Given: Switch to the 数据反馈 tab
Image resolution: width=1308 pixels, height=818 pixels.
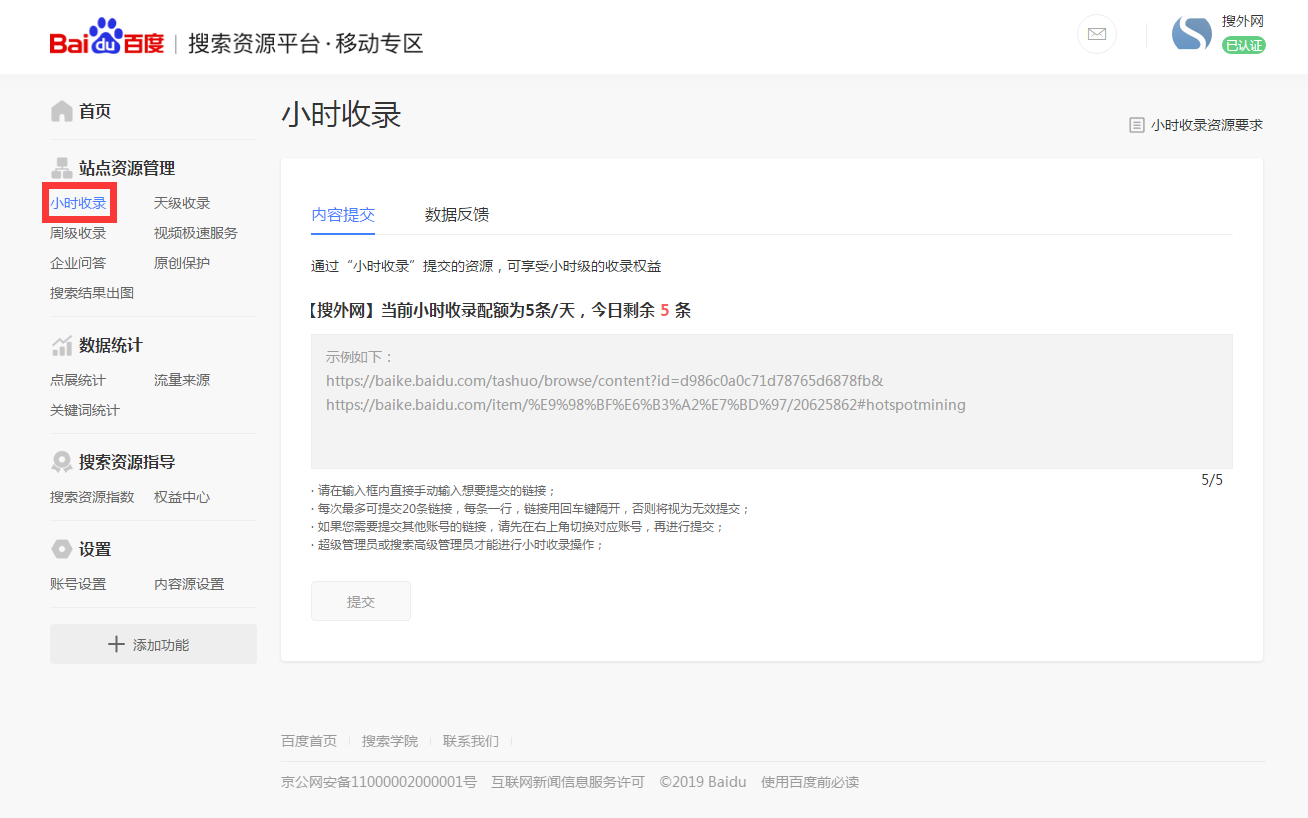Looking at the screenshot, I should tap(455, 214).
